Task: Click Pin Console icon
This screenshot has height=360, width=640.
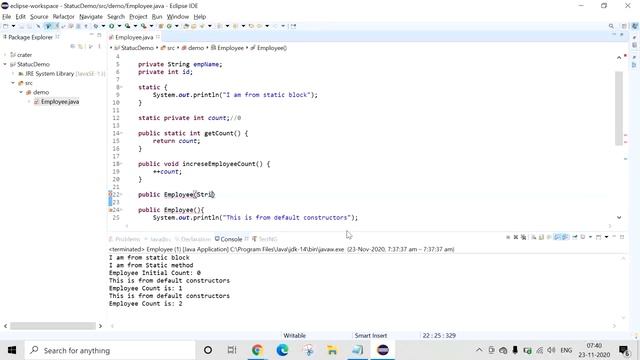Action: (x=575, y=237)
